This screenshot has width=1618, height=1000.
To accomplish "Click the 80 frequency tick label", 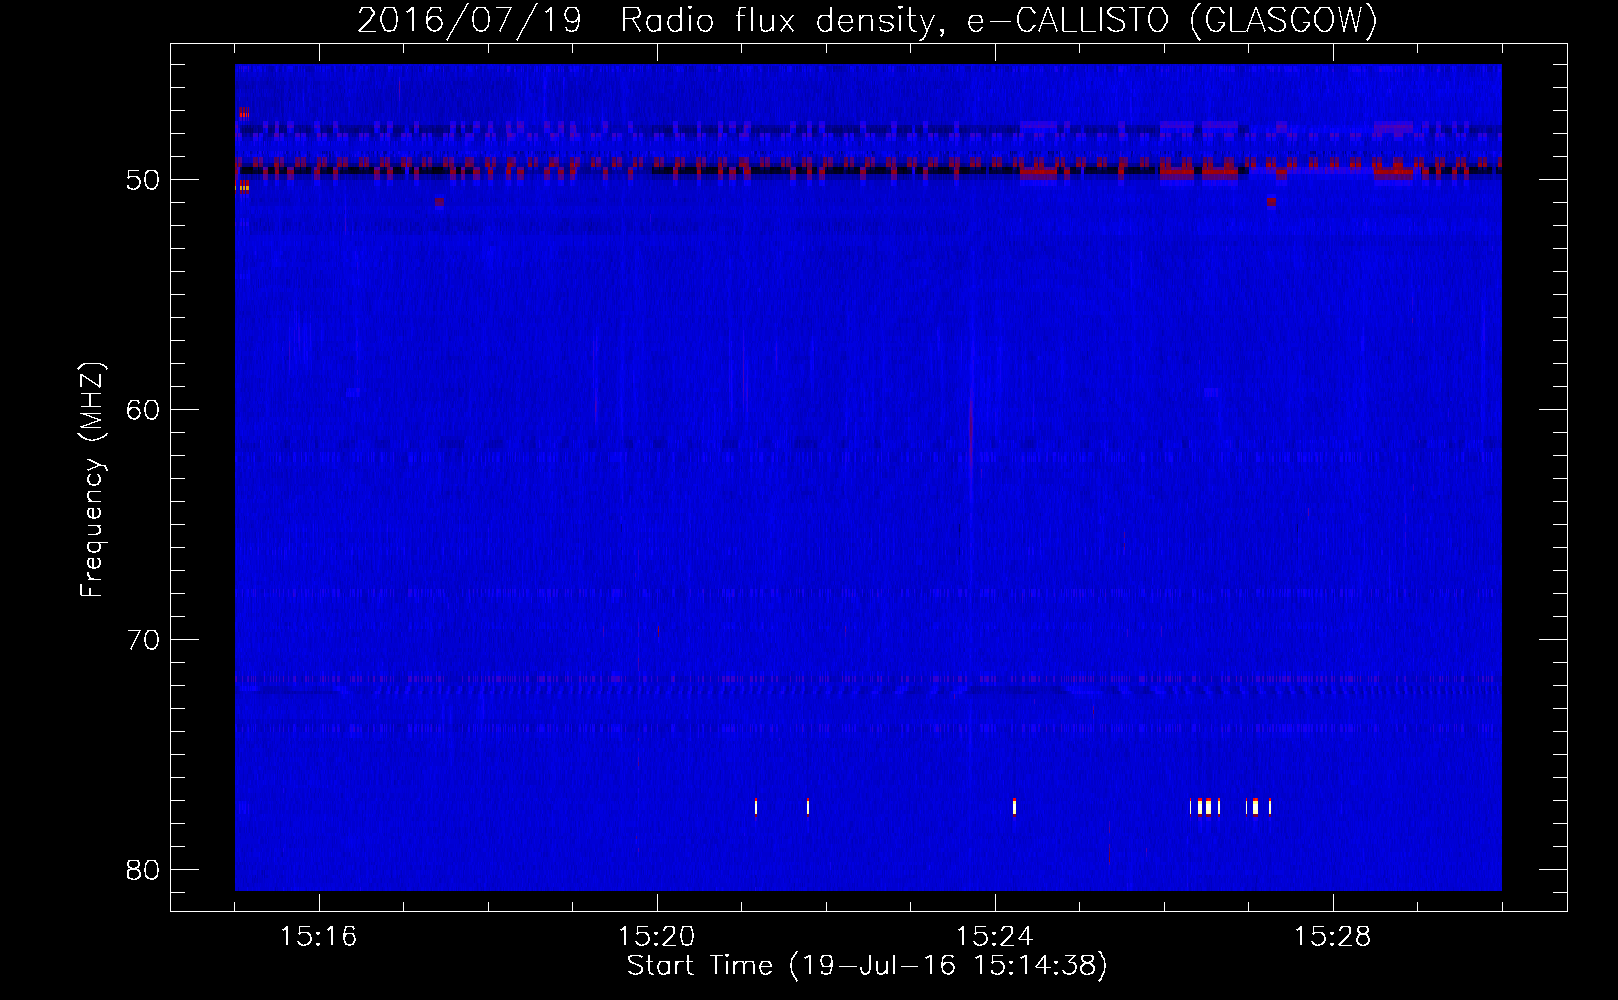I will 144,870.
